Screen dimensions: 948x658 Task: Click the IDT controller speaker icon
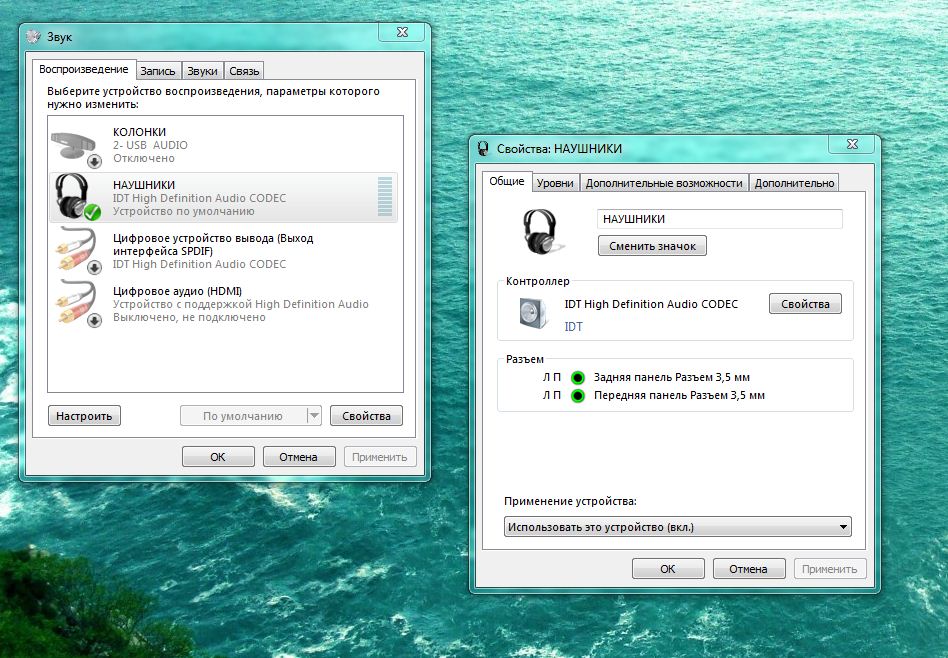[533, 313]
